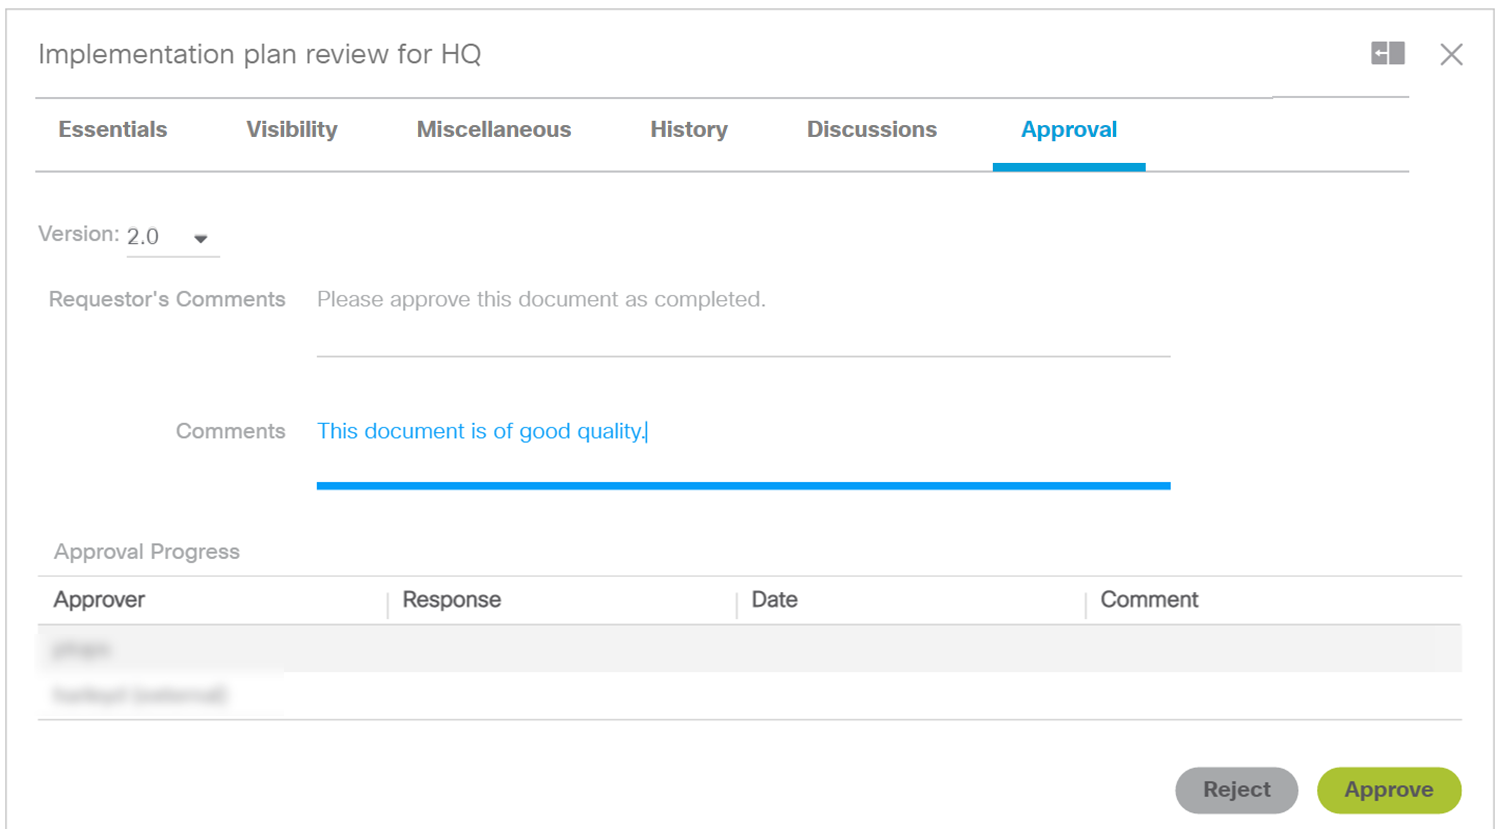The height and width of the screenshot is (829, 1500).
Task: Go to the Miscellaneous tab
Action: pyautogui.click(x=494, y=130)
